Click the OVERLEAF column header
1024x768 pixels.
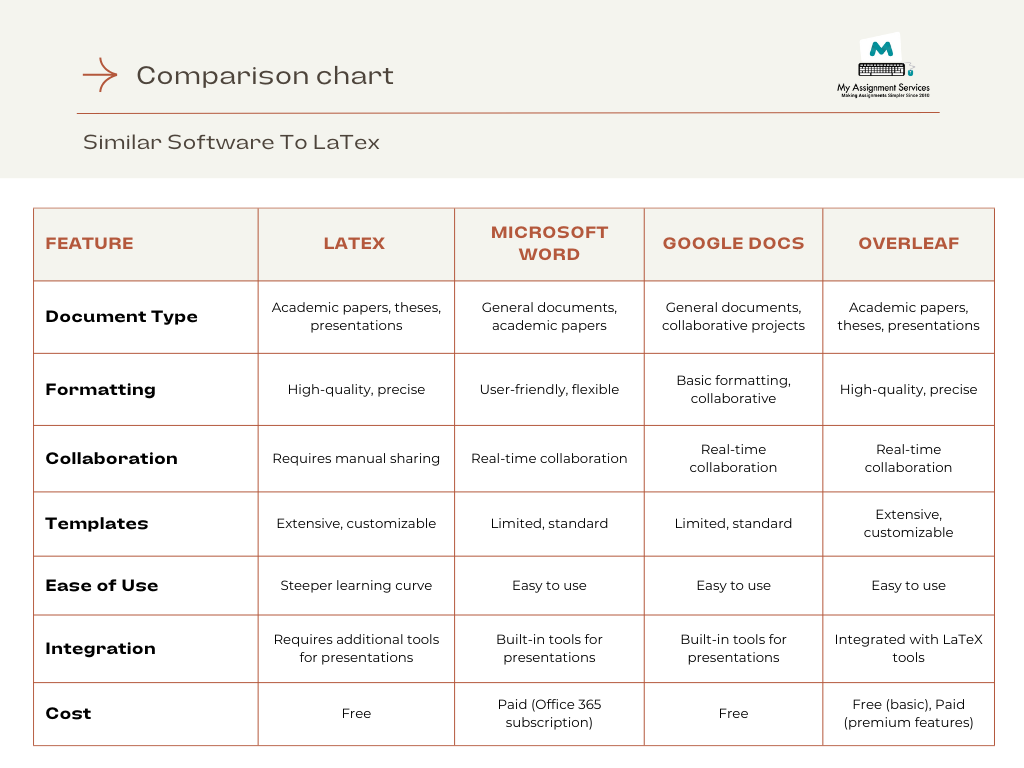tap(908, 244)
